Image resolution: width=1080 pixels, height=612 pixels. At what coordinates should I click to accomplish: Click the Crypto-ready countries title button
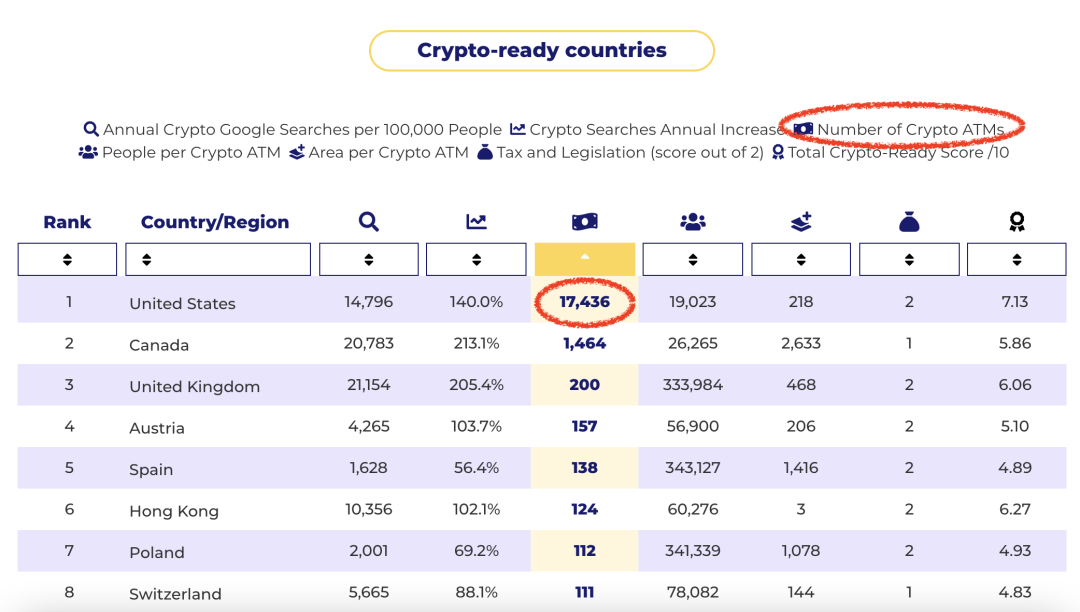pos(541,50)
